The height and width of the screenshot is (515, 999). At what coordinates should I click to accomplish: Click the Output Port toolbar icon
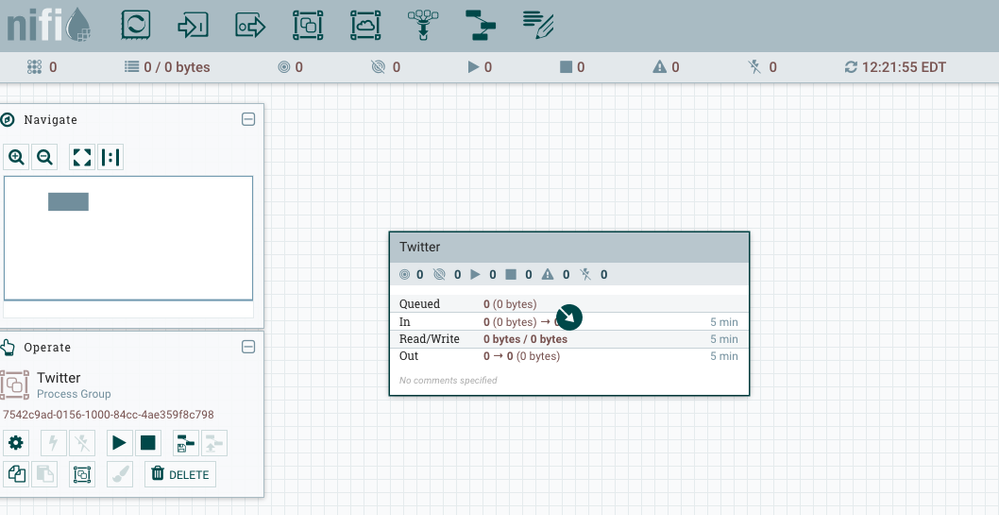[250, 25]
